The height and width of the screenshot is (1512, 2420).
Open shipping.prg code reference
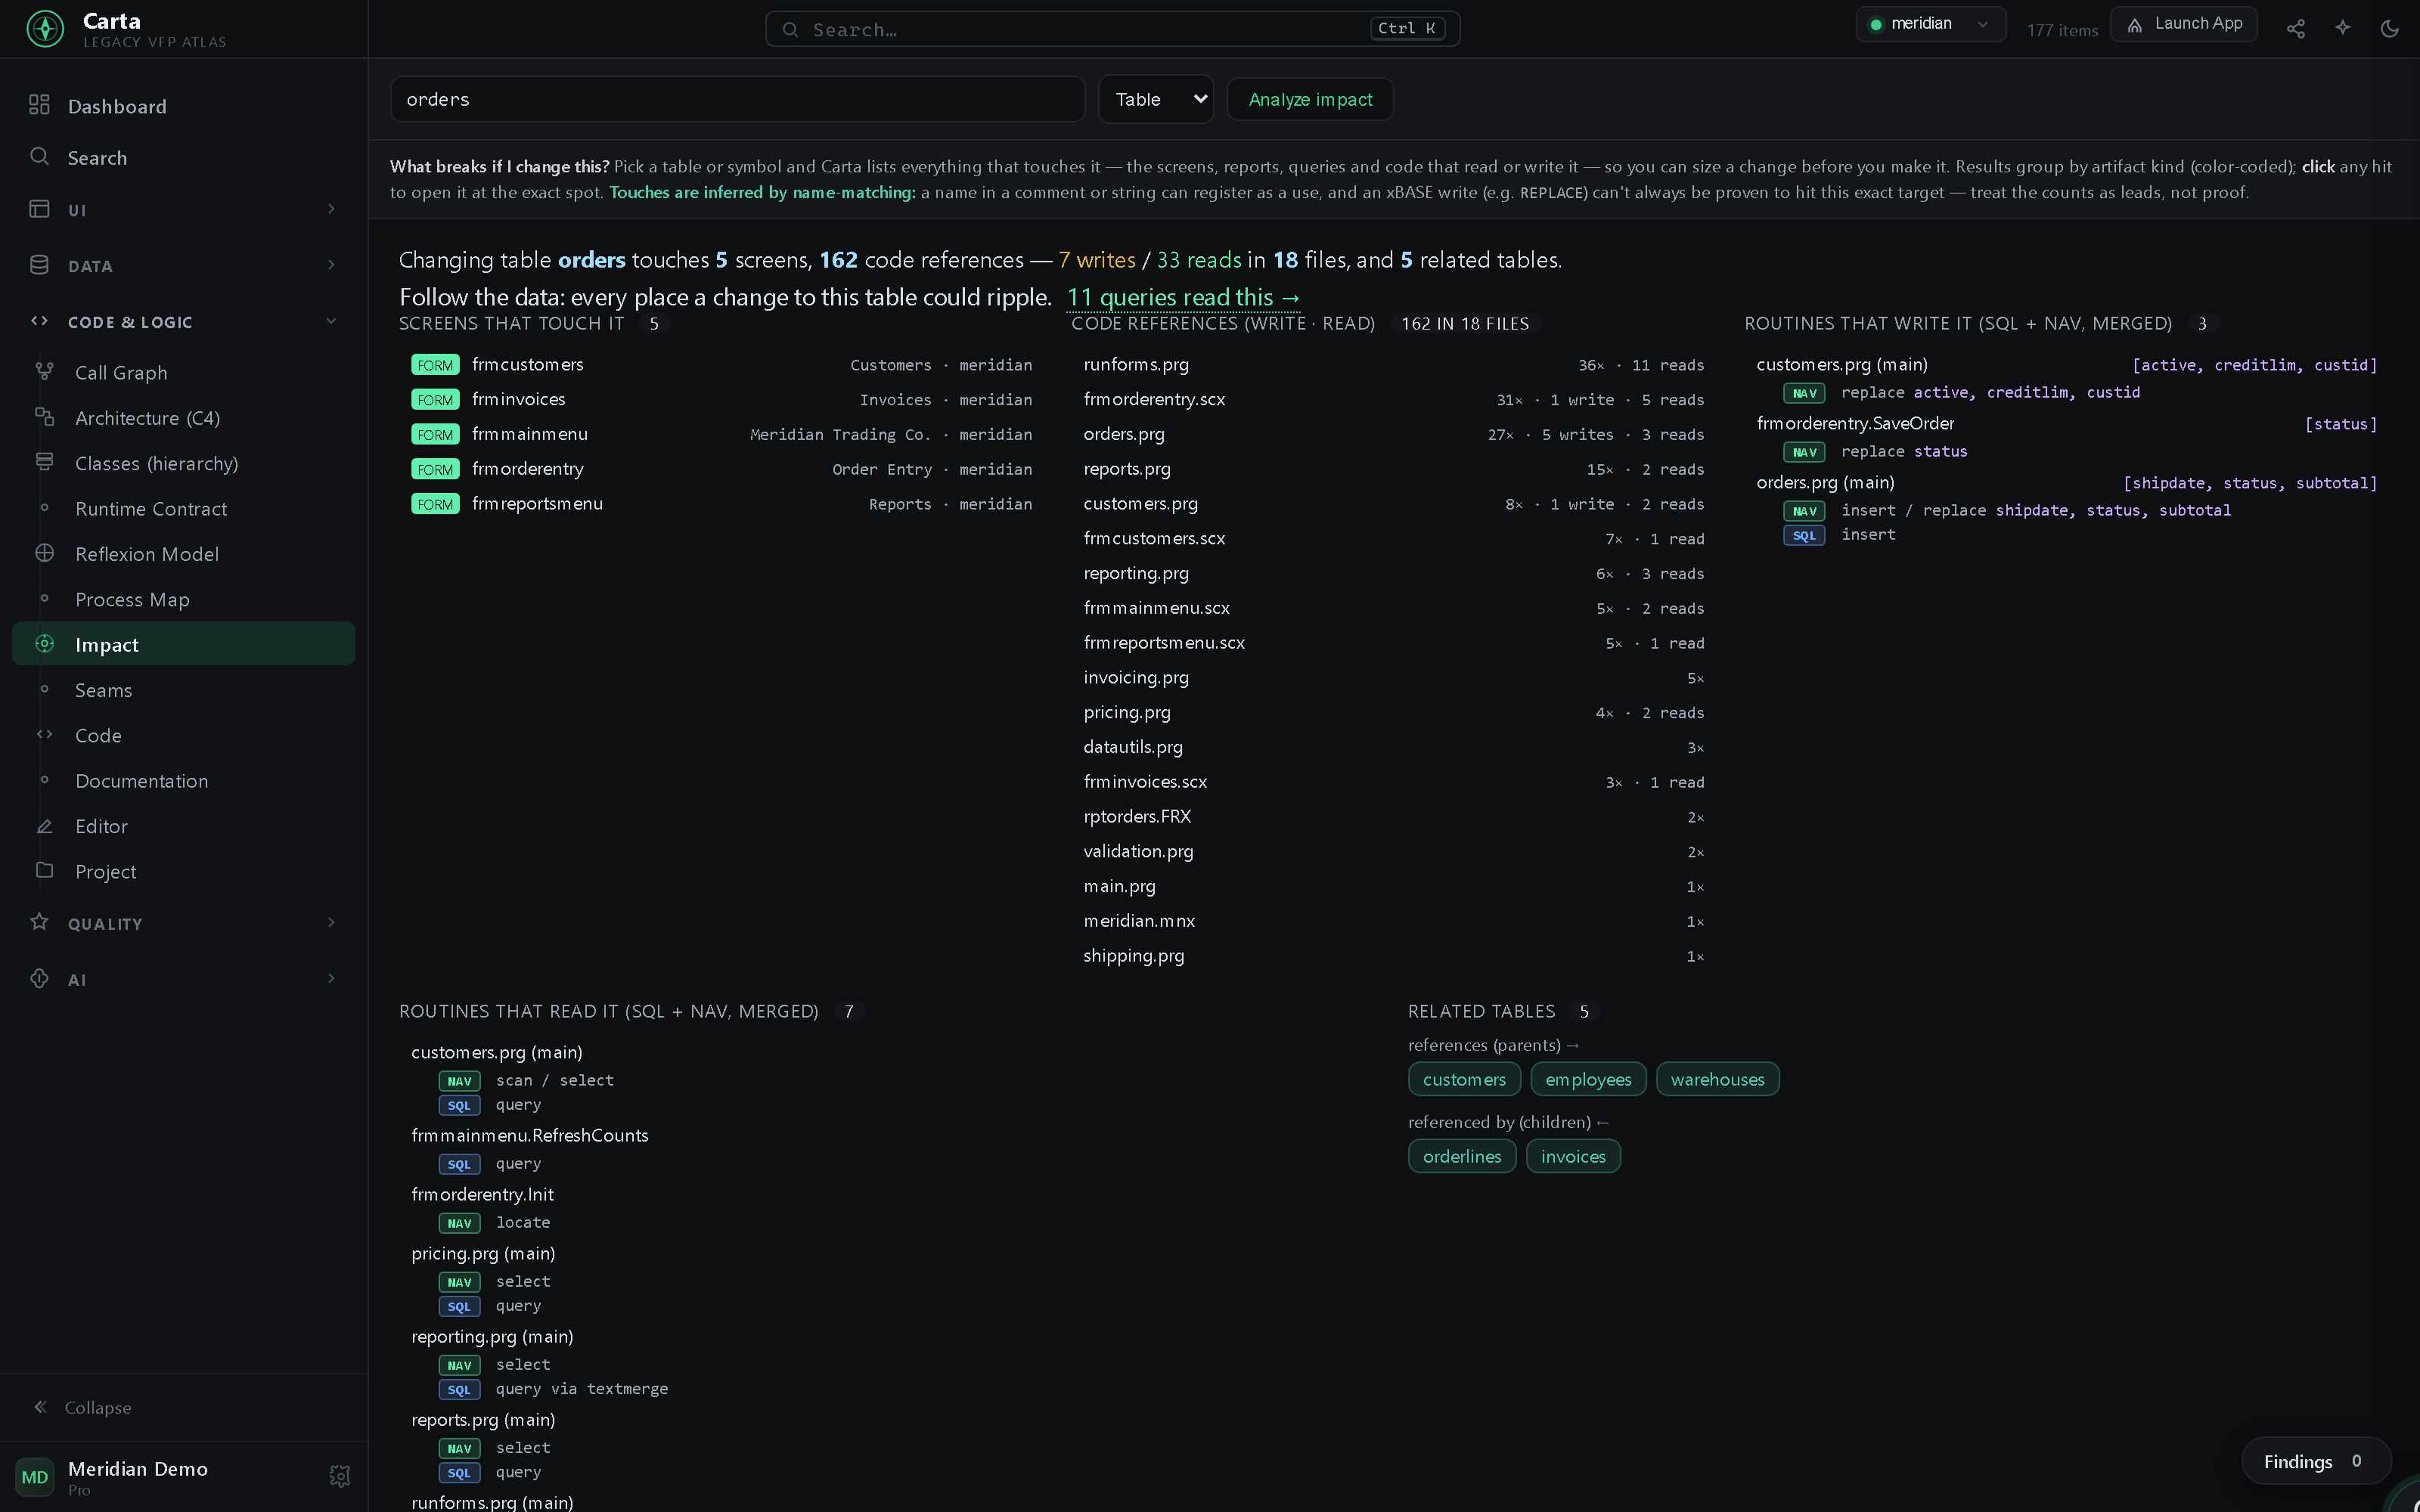1393,956
